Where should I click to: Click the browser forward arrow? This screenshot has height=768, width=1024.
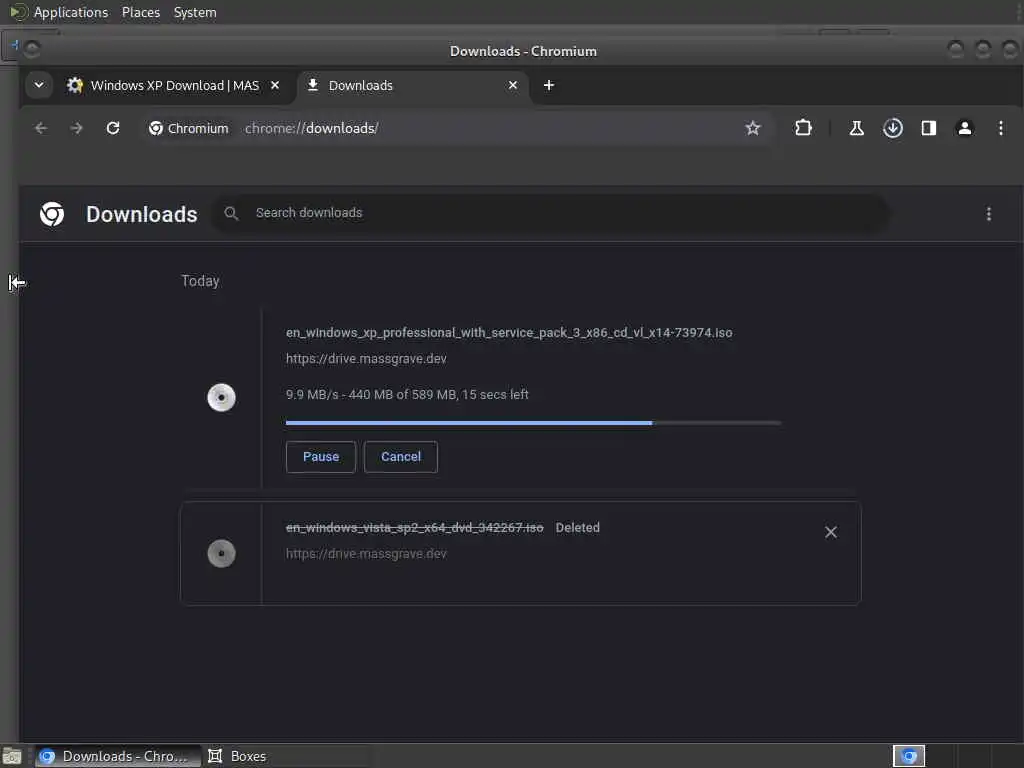76,128
